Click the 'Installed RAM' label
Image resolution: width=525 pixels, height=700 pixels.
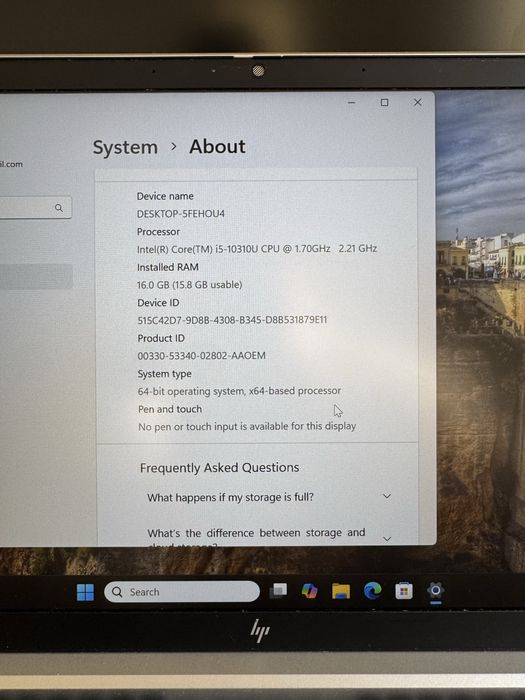point(168,267)
